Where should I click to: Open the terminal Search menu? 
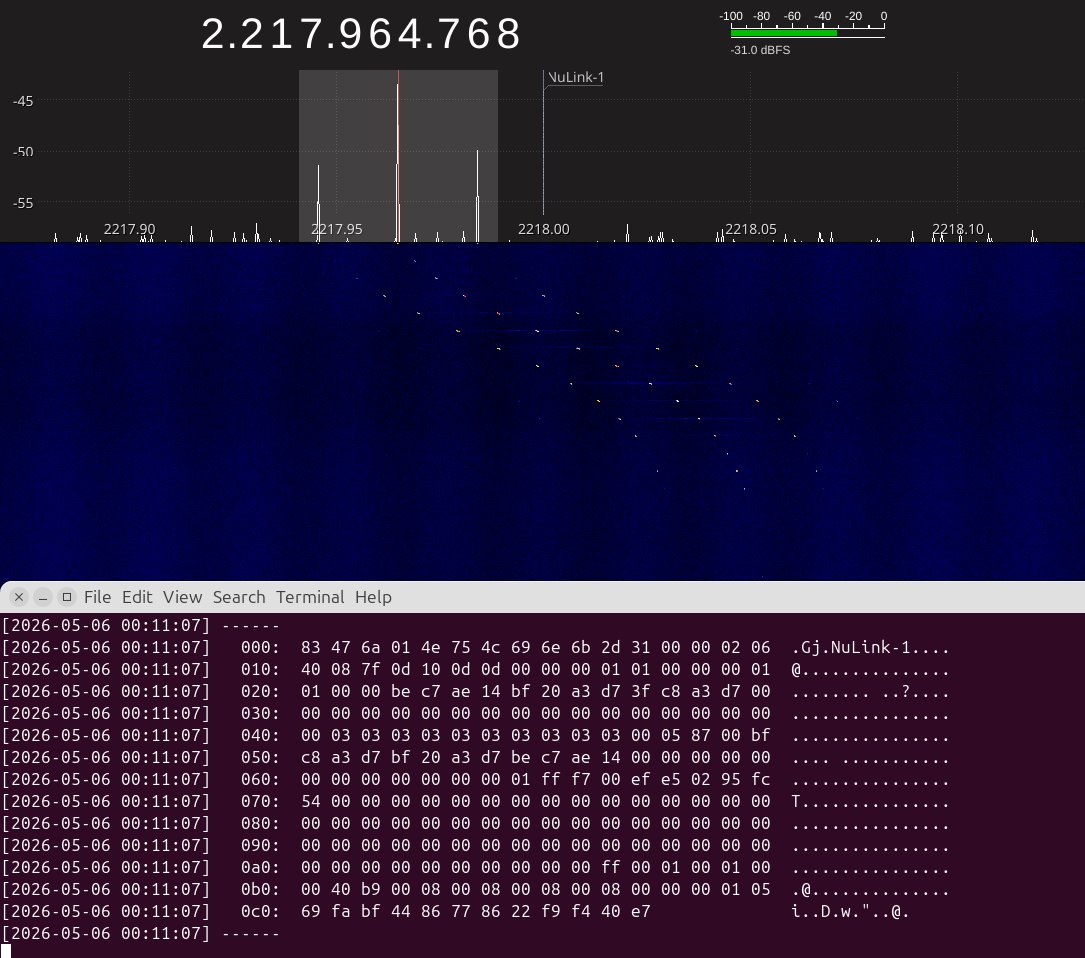239,597
